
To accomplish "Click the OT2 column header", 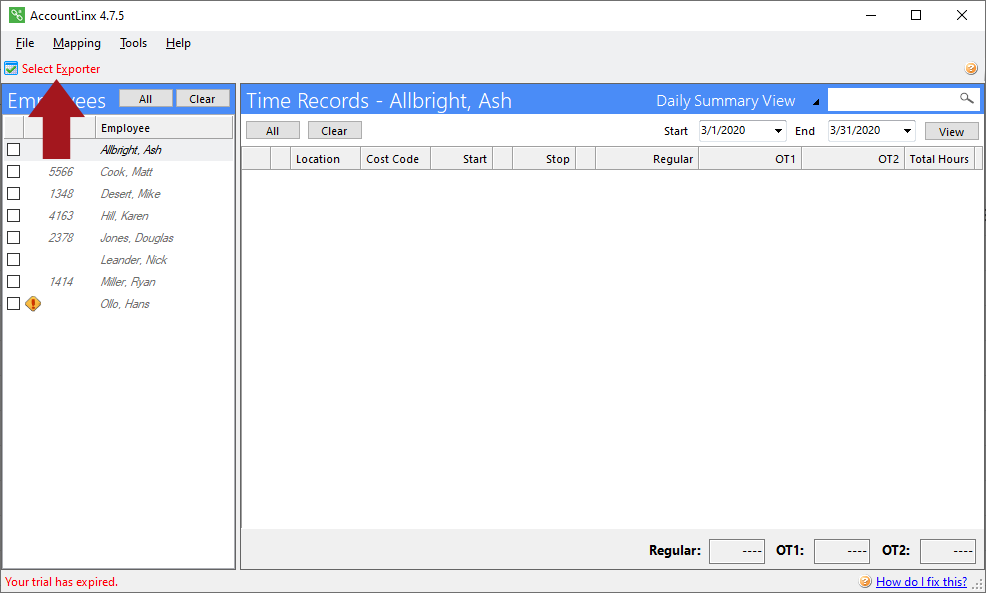I will point(853,159).
